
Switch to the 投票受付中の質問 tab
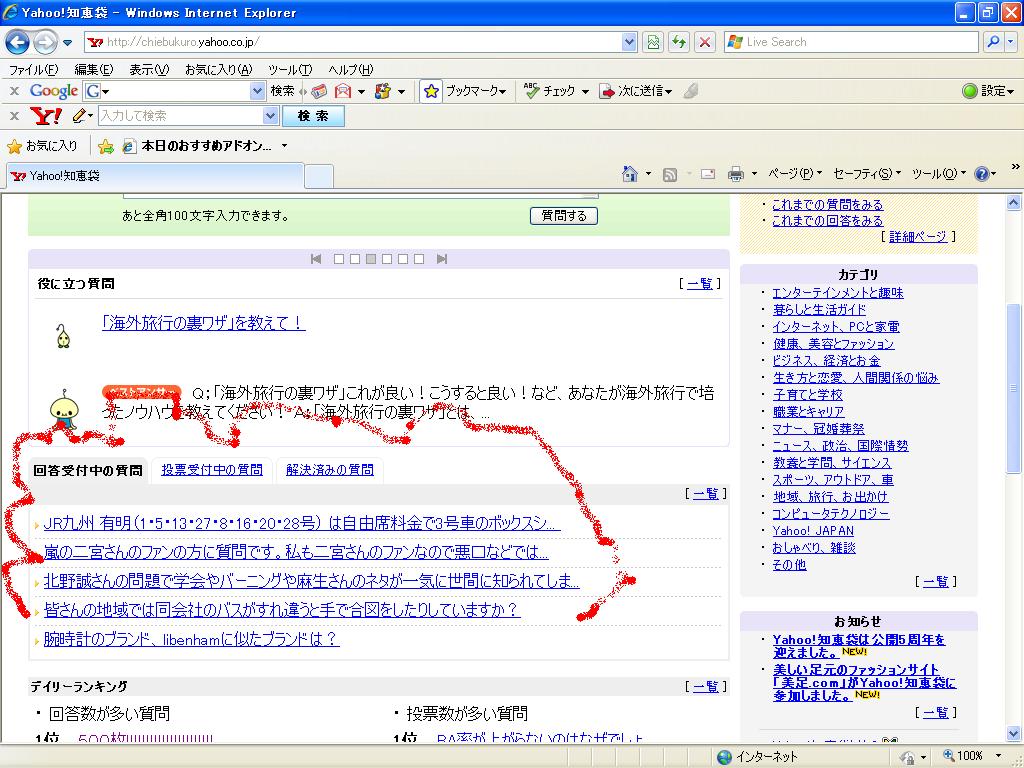coord(212,470)
